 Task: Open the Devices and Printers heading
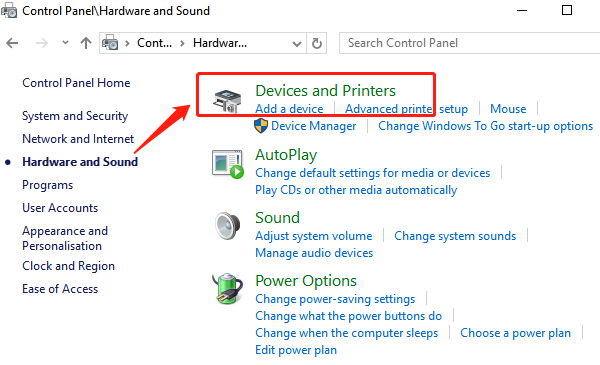(x=325, y=91)
